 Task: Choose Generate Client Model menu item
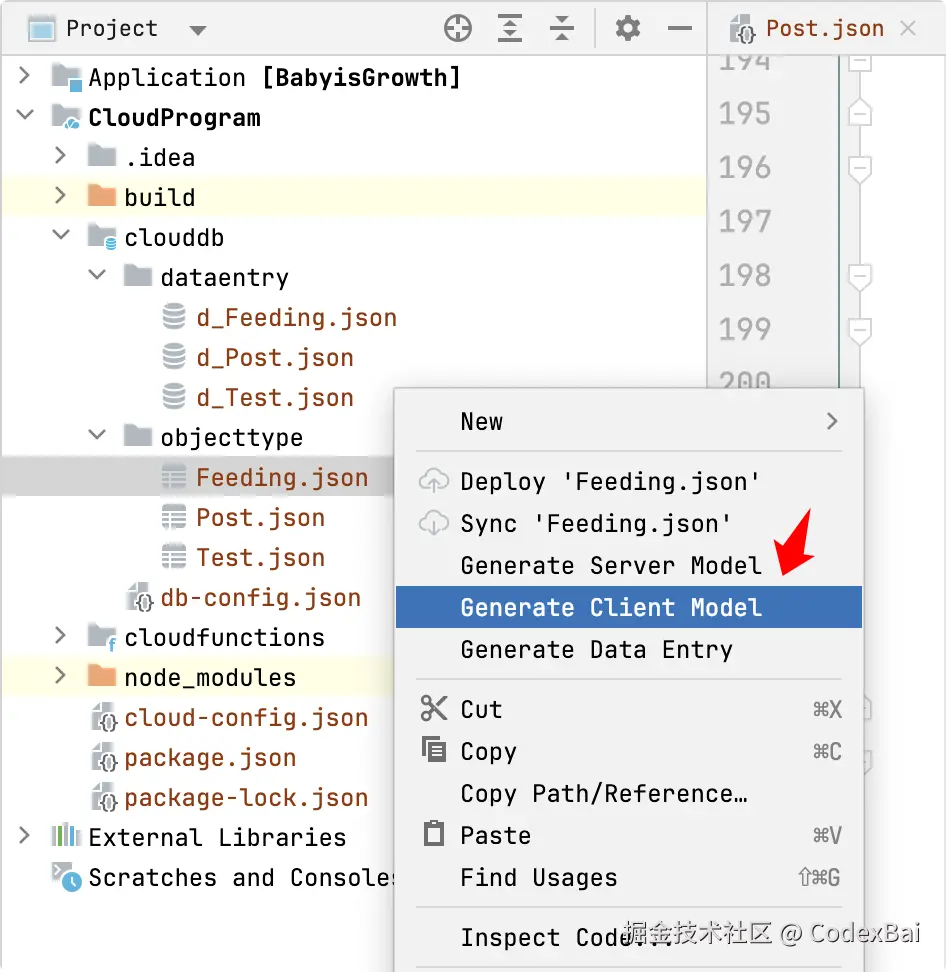pyautogui.click(x=611, y=607)
